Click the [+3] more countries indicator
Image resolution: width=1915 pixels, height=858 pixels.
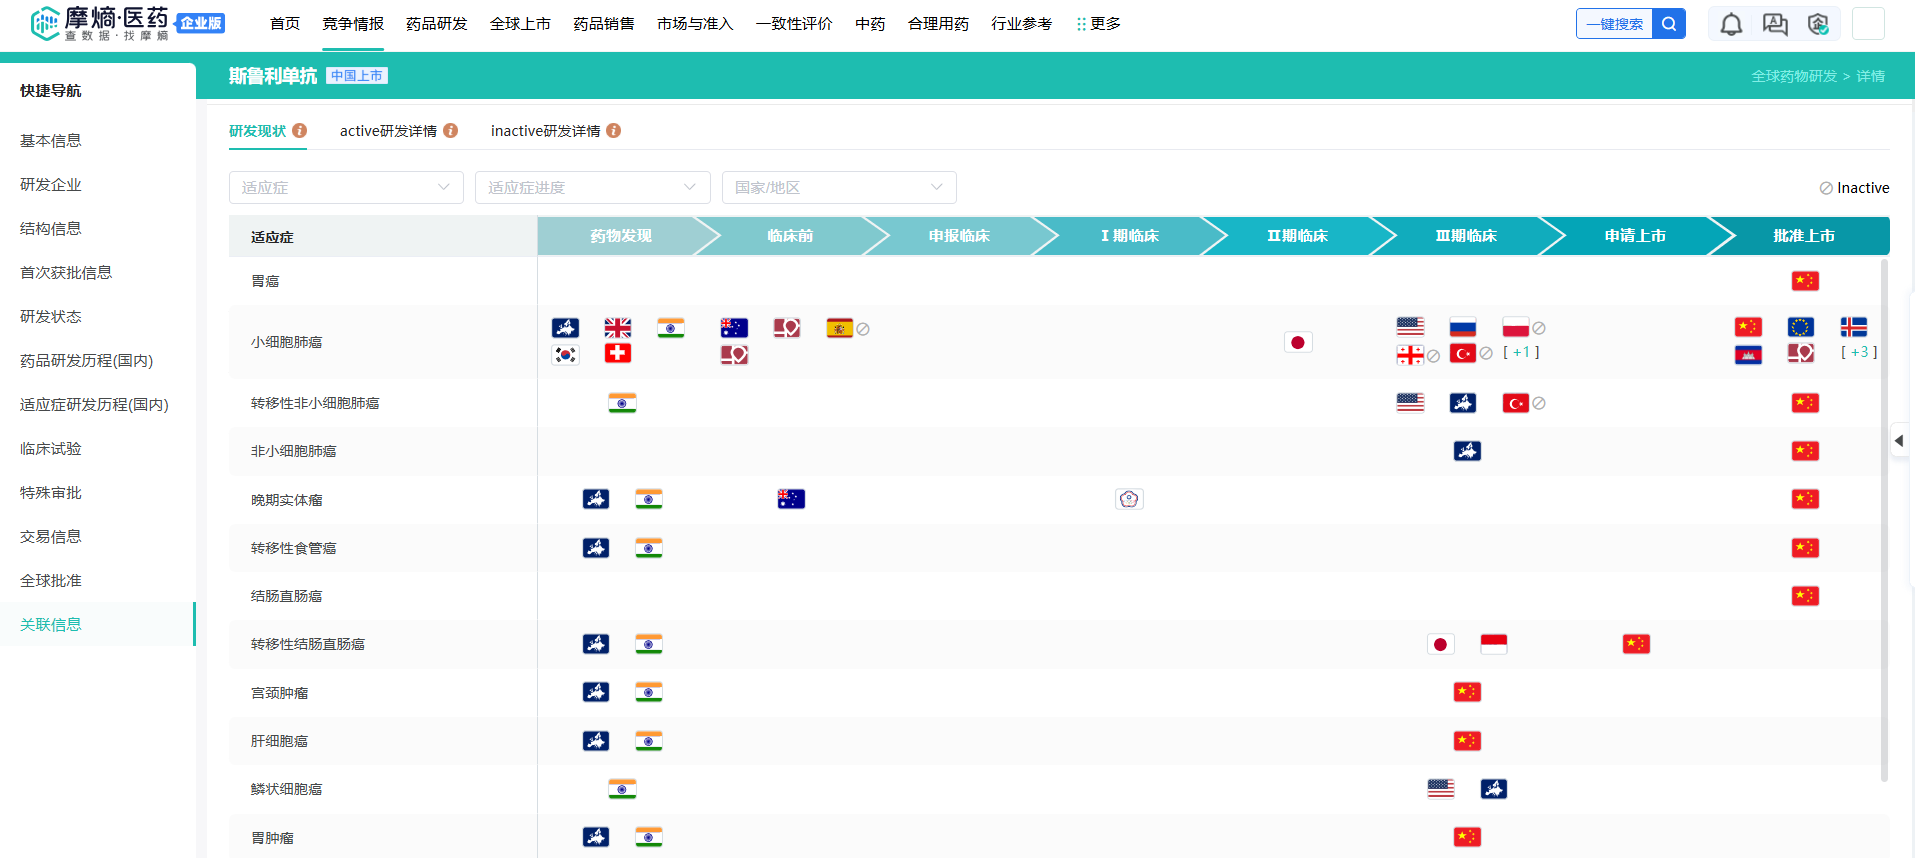pos(1858,352)
